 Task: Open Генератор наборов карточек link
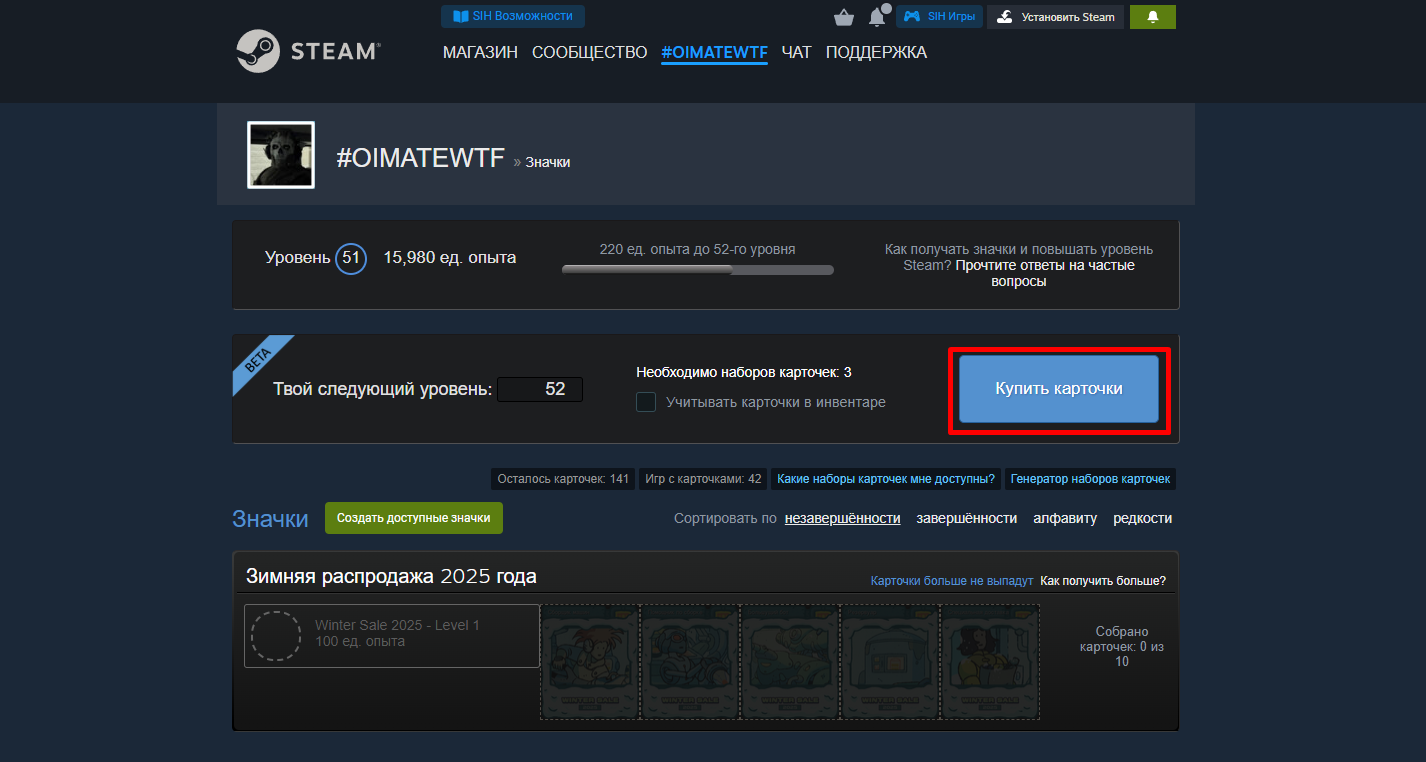(1090, 479)
